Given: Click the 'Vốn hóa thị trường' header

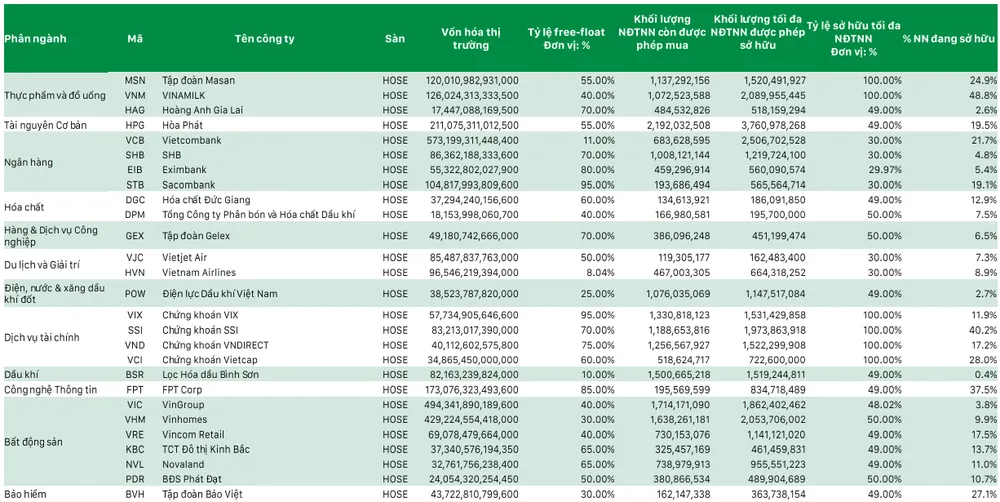Looking at the screenshot, I should (x=472, y=39).
